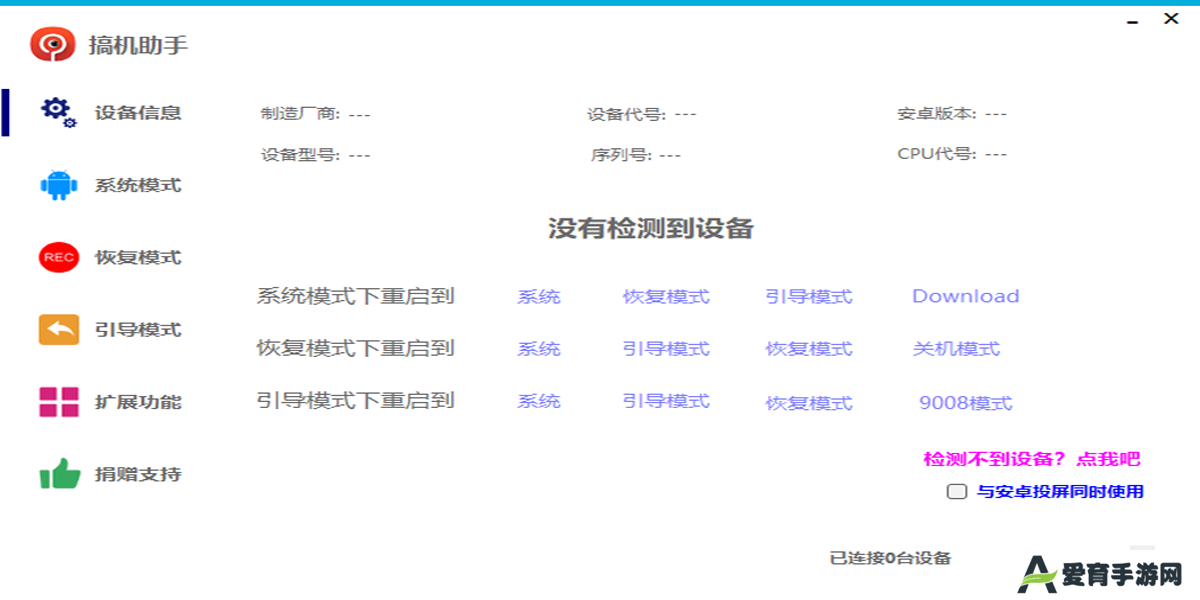Reboot to 系统 from 引导模式下重启到 row
The image size is (1200, 600).
[x=539, y=401]
